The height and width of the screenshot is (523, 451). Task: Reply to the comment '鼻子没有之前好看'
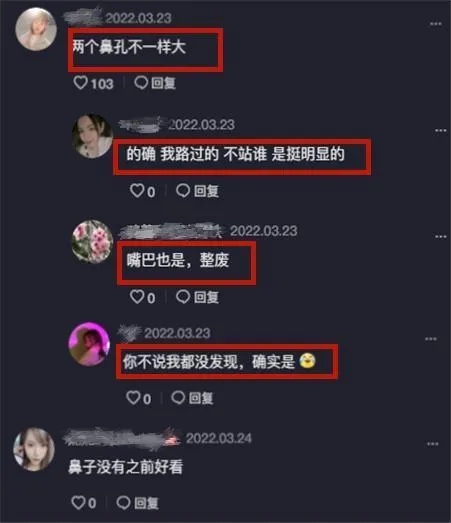137,503
